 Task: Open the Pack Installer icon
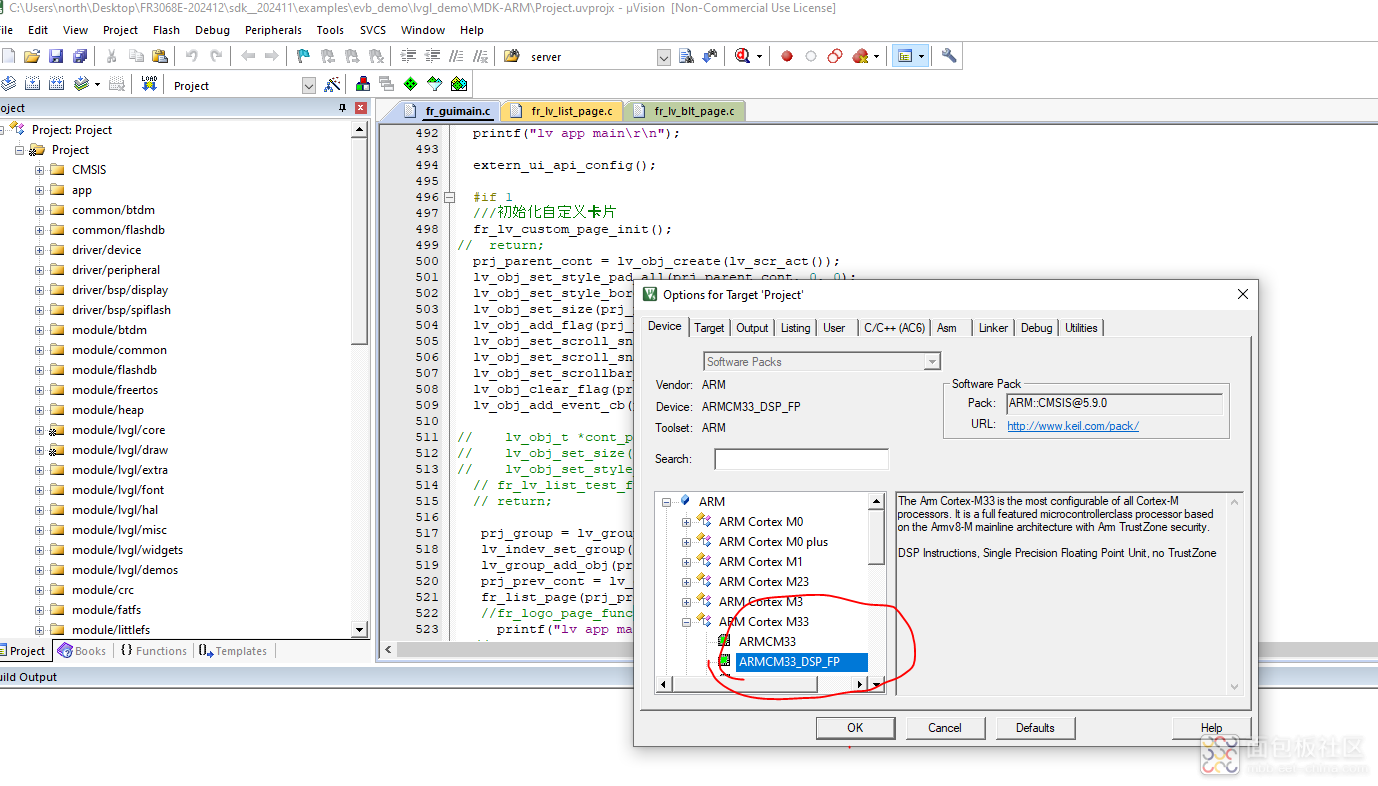point(459,85)
